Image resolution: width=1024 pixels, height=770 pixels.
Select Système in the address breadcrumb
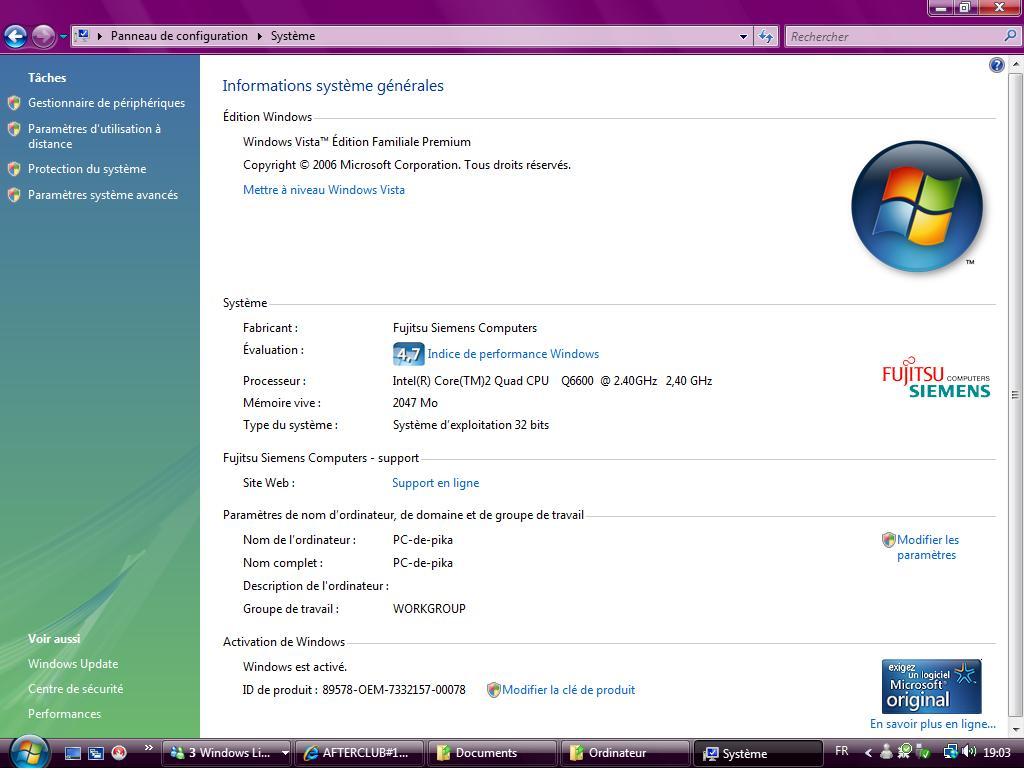pyautogui.click(x=293, y=36)
